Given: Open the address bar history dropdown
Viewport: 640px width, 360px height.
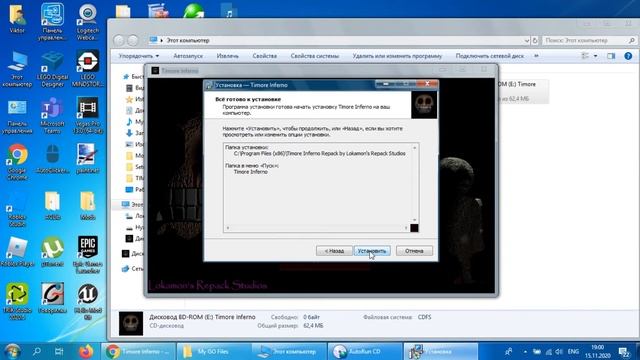Looking at the screenshot, I should (527, 40).
